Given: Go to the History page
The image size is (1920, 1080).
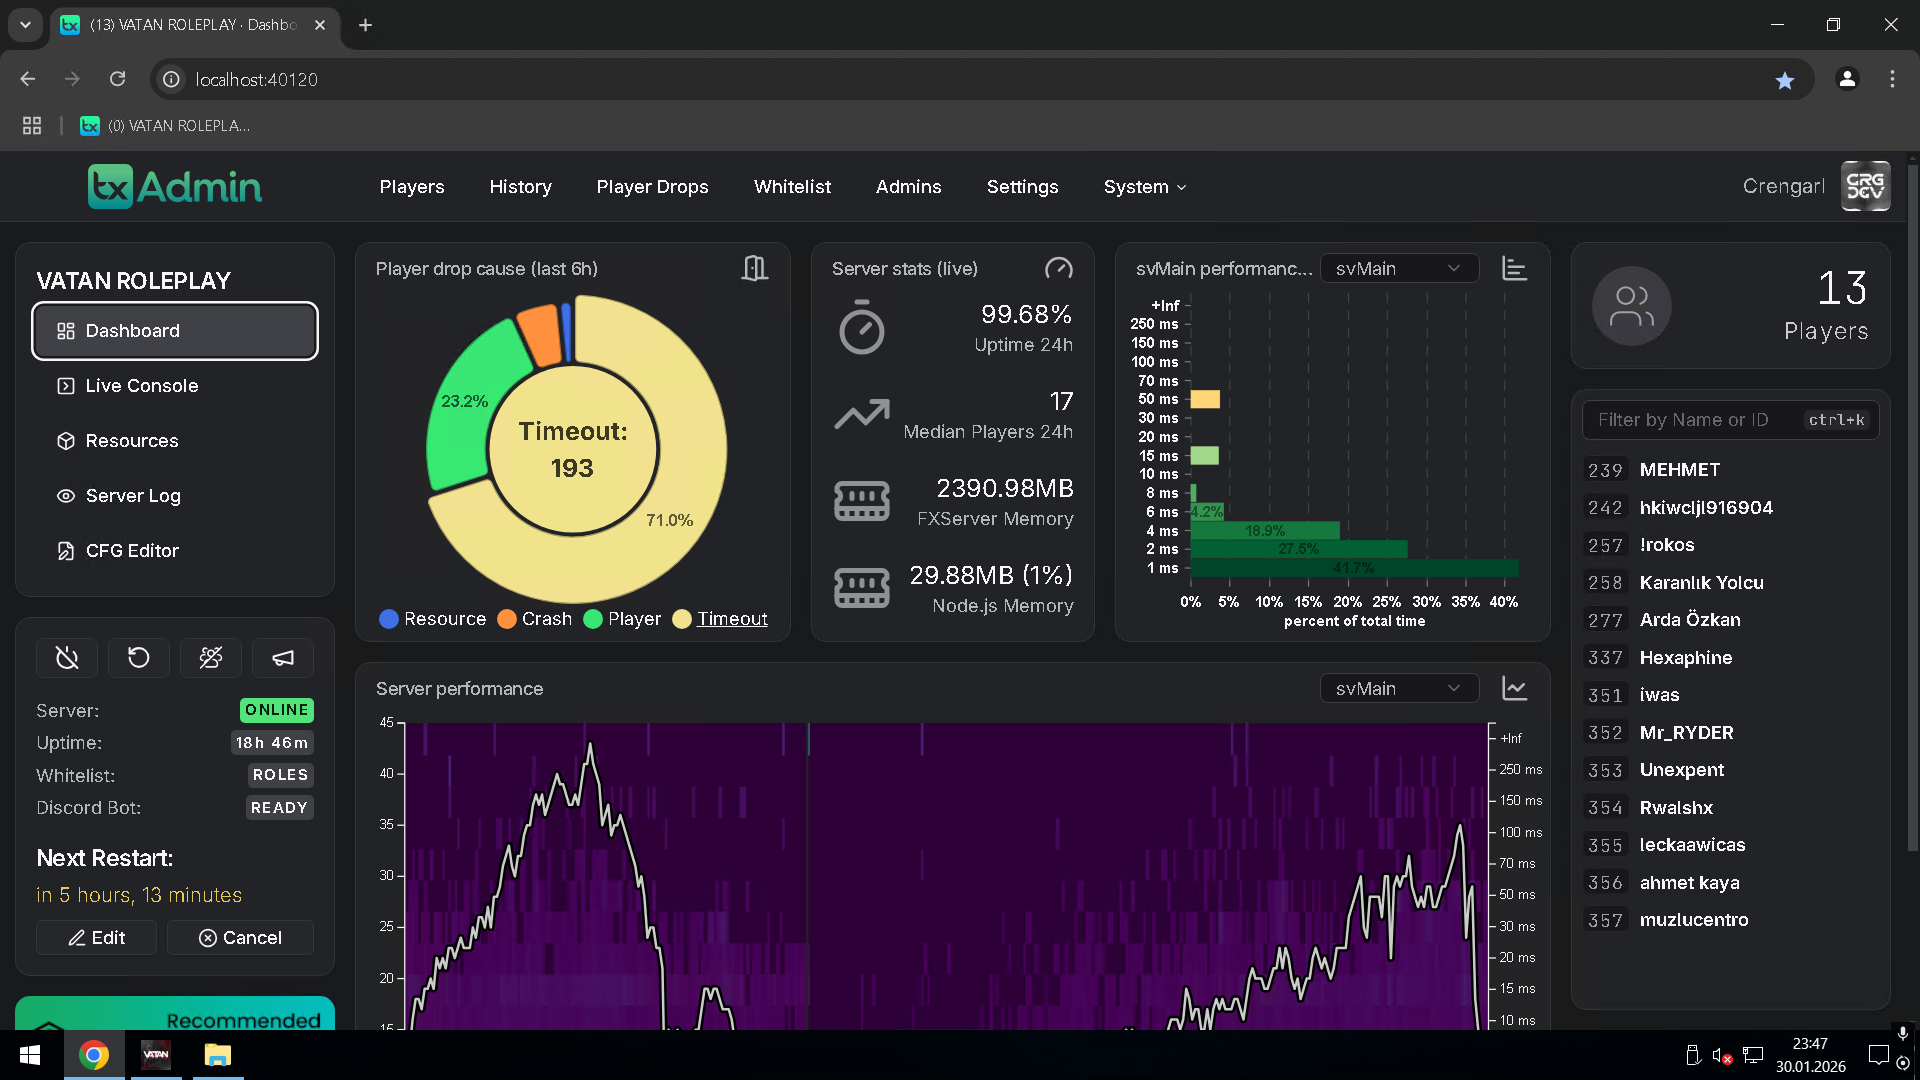Looking at the screenshot, I should (x=520, y=187).
